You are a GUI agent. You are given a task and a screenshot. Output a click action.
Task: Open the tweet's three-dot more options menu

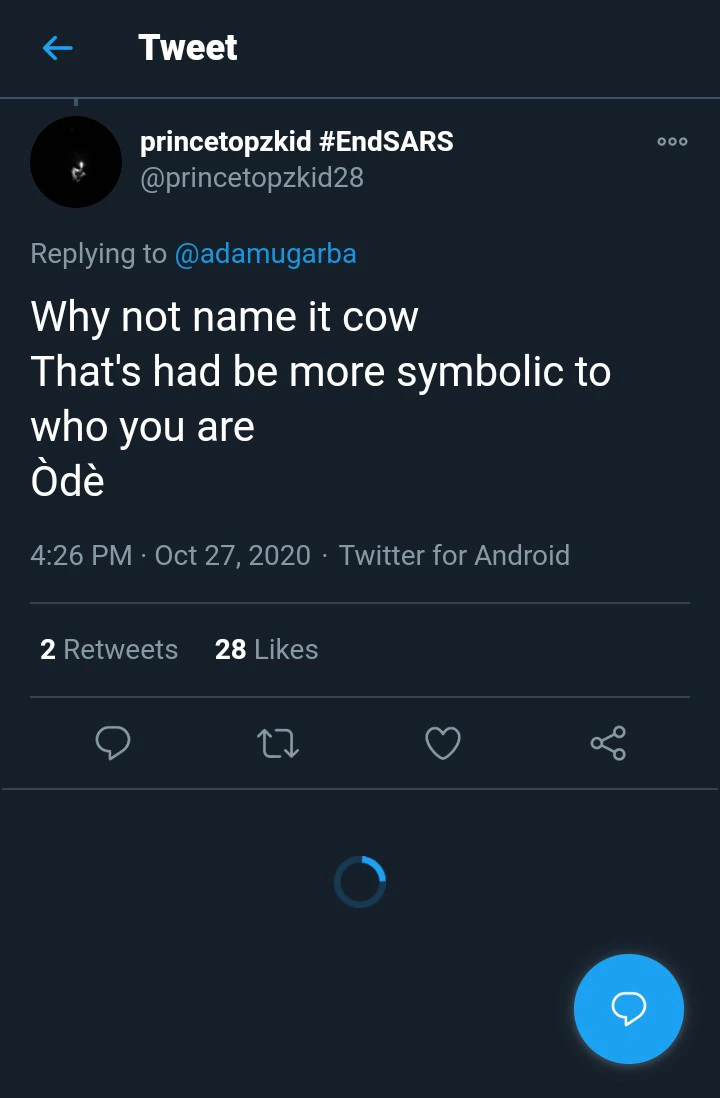tap(672, 142)
